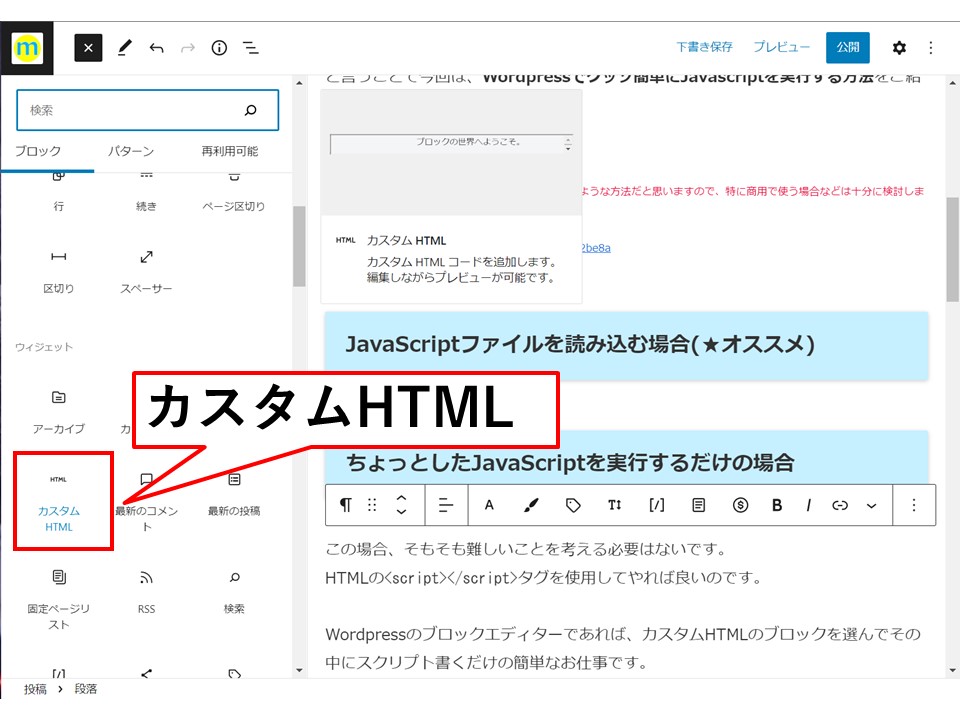Screen dimensions: 960x720
Task: Insert the RSS block
Action: pos(146,593)
